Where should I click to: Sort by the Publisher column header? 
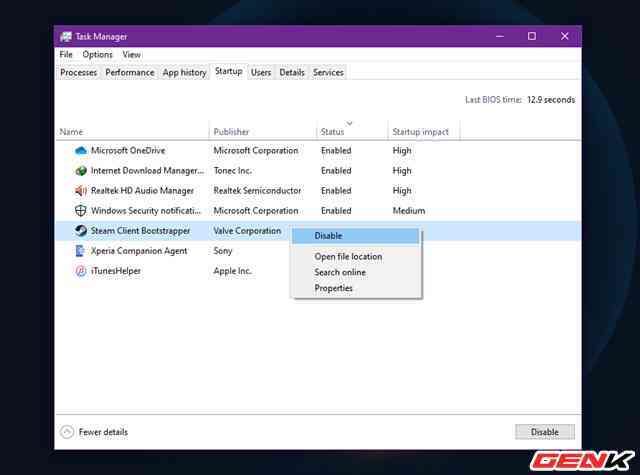[x=263, y=132]
